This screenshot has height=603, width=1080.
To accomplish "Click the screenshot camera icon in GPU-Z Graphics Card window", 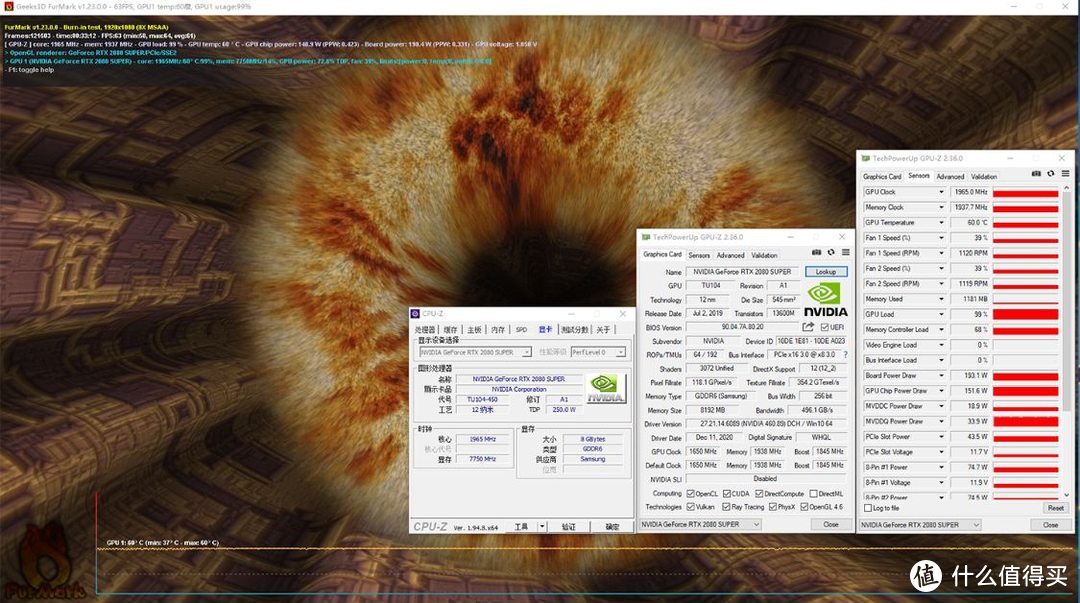I will click(817, 254).
